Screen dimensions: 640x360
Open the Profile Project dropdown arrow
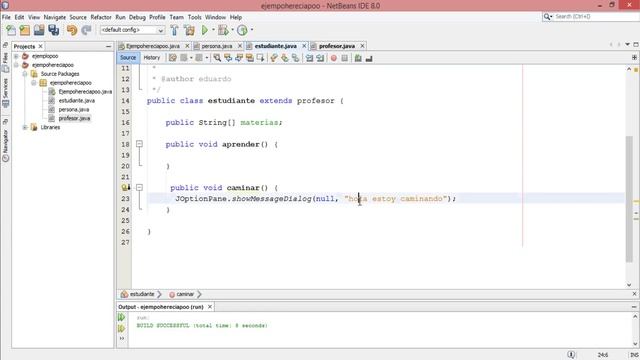(x=252, y=30)
